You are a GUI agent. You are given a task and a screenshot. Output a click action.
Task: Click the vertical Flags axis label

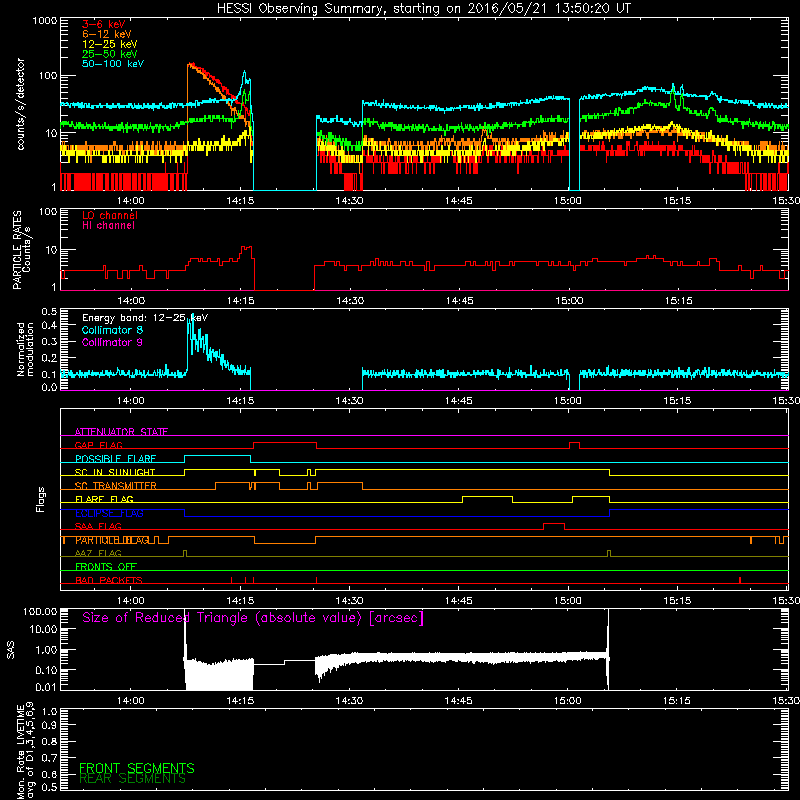coord(41,499)
